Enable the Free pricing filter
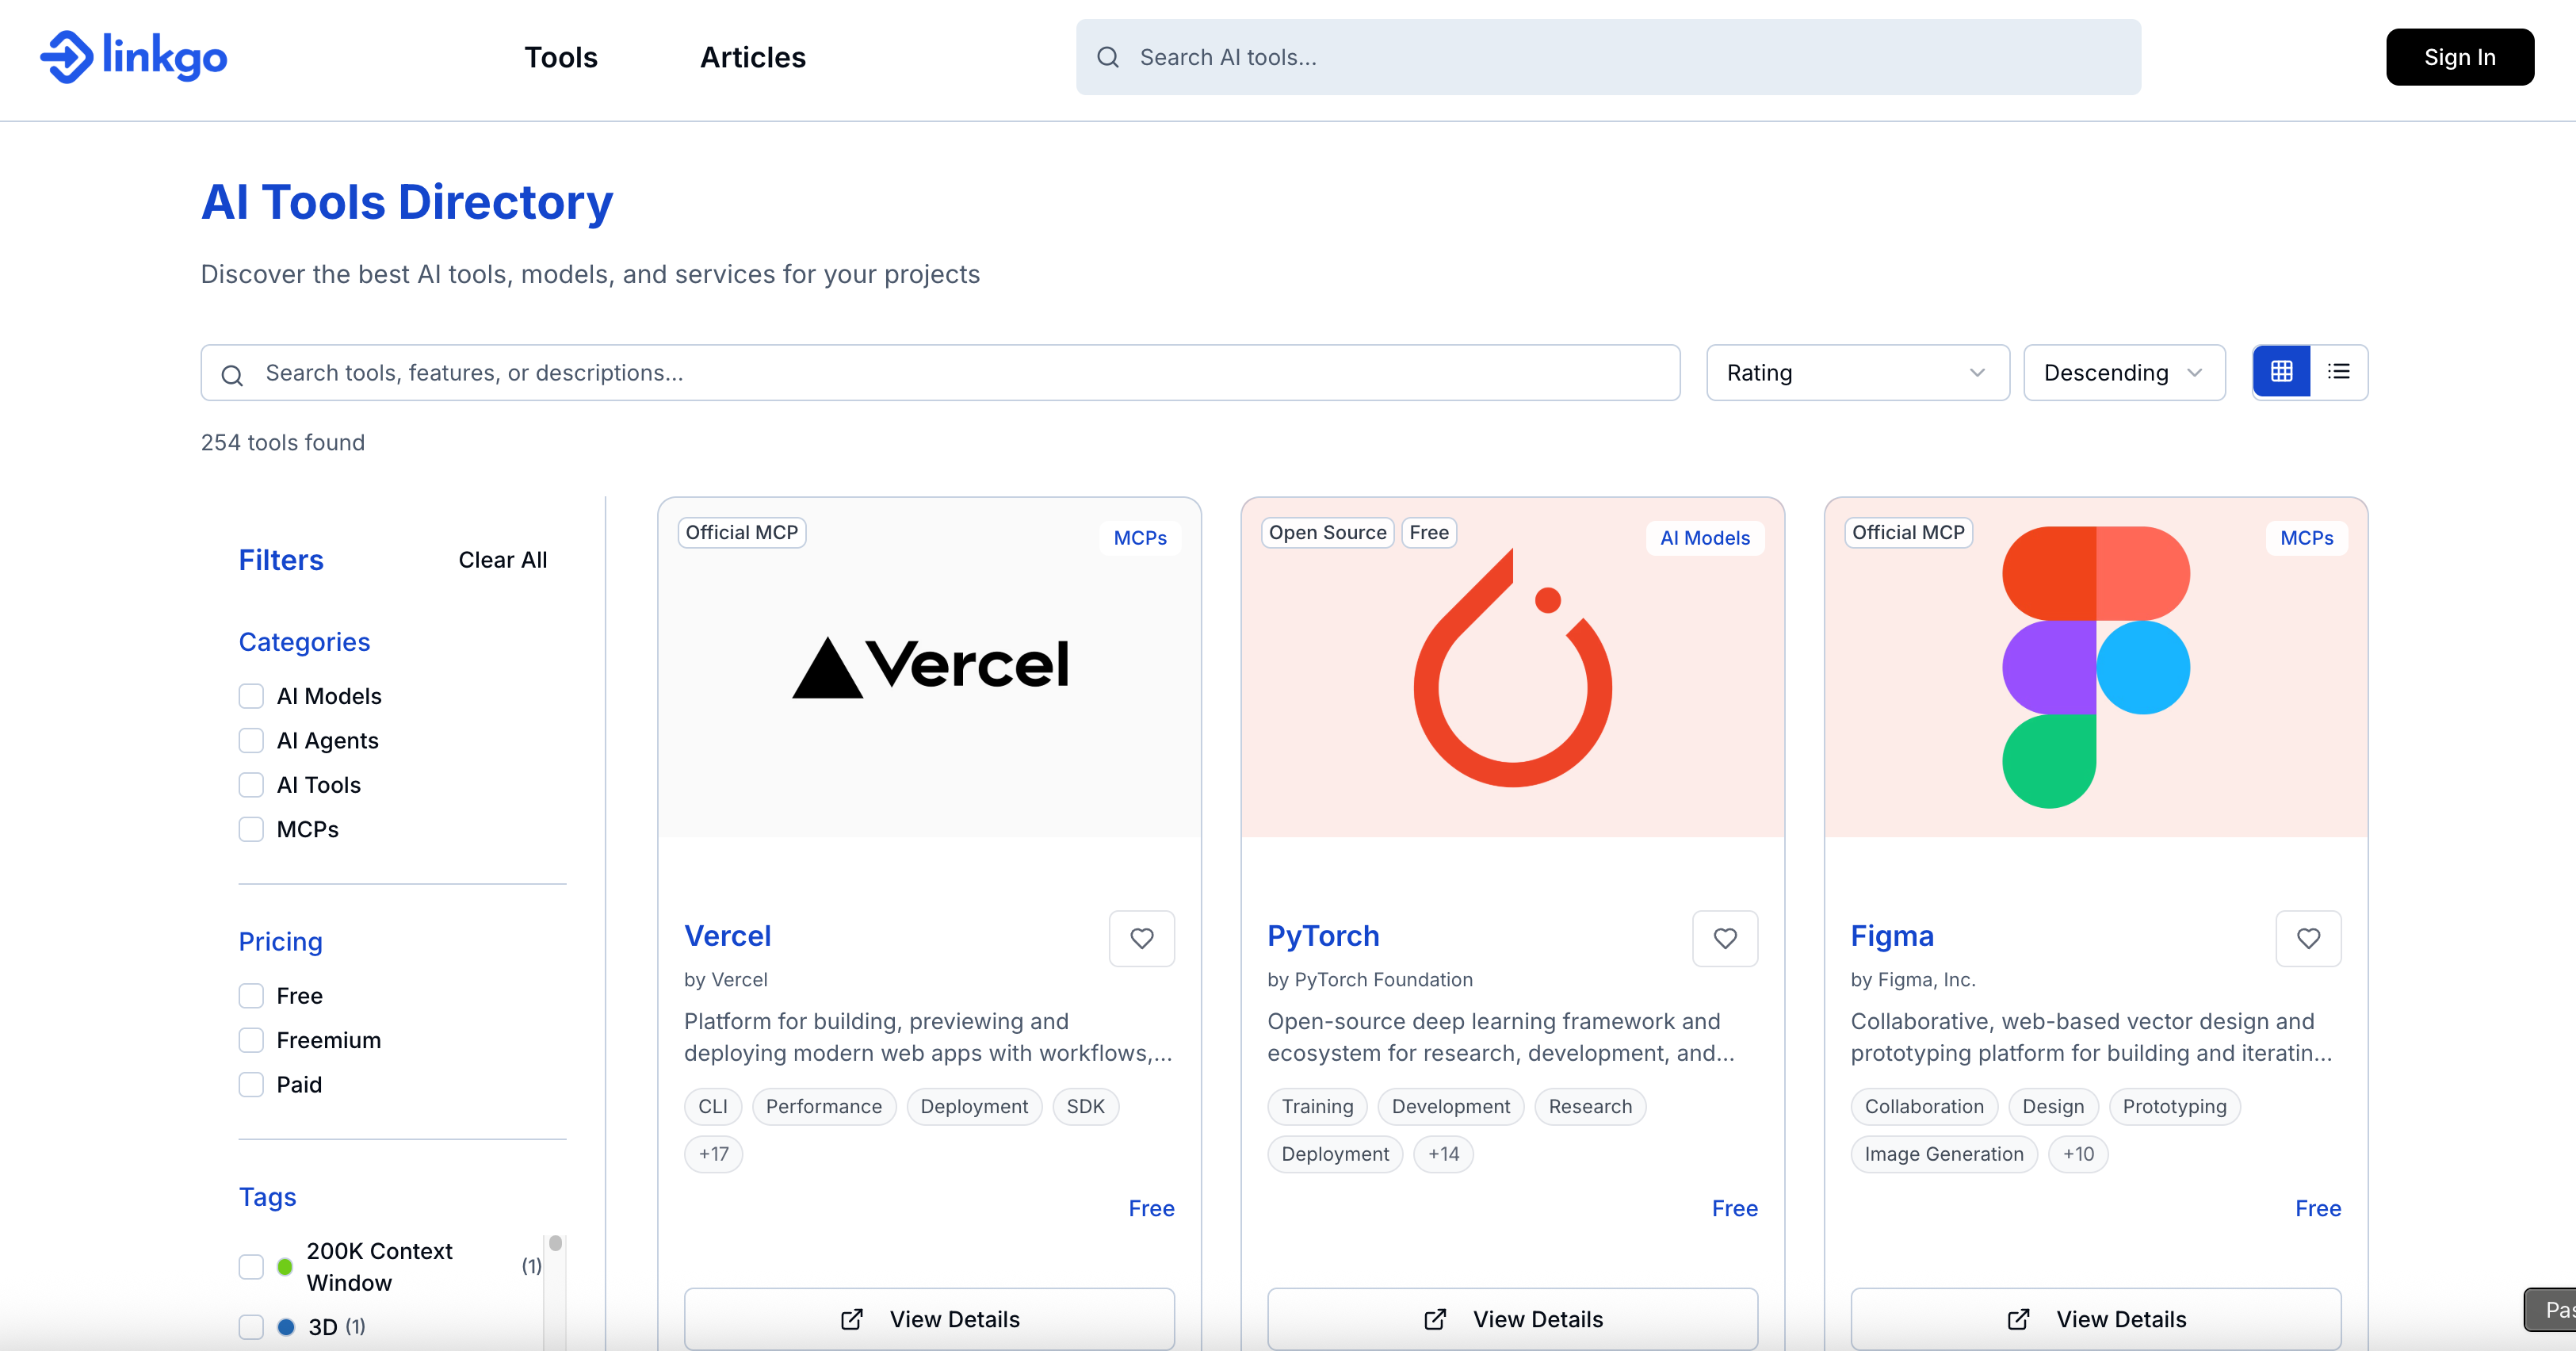2576x1351 pixels. coord(251,996)
